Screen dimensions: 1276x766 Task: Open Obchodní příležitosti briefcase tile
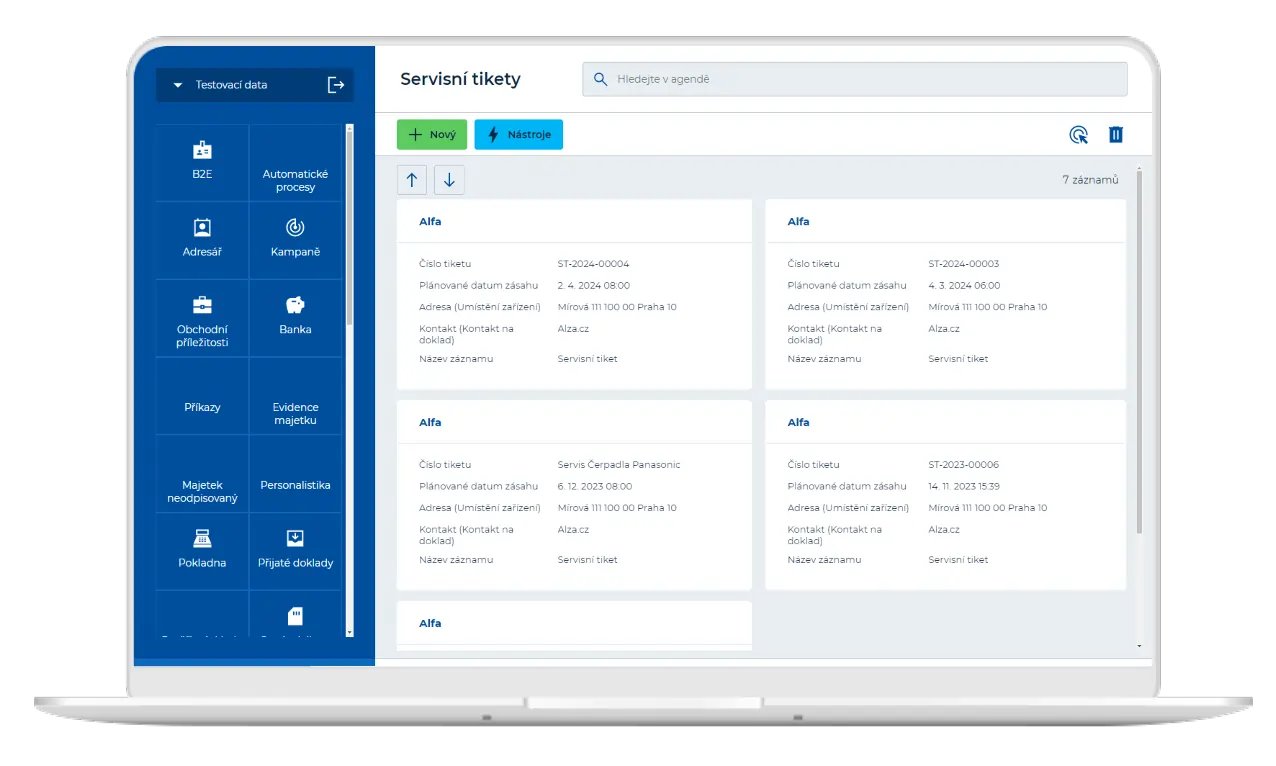tap(202, 319)
